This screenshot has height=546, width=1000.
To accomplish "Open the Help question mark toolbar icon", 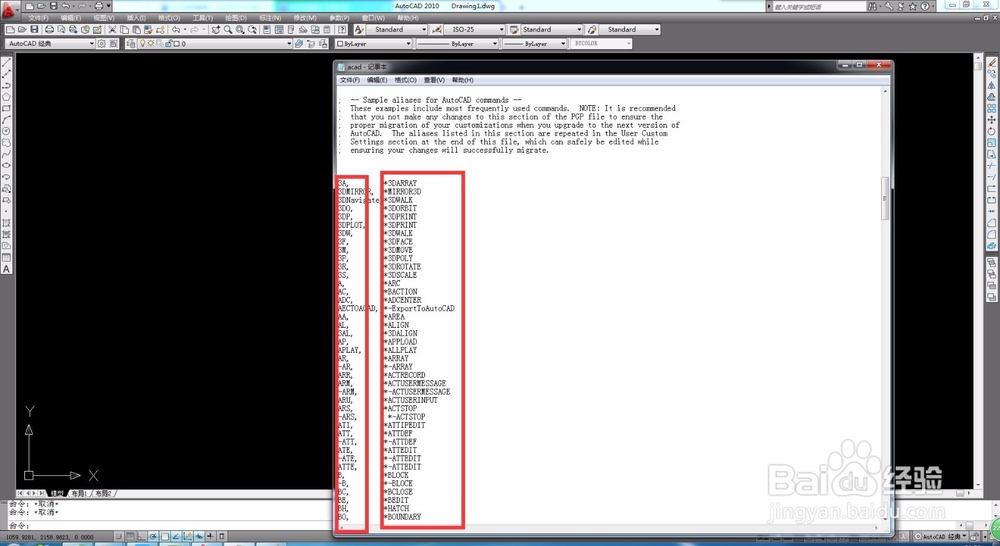I will (342, 29).
